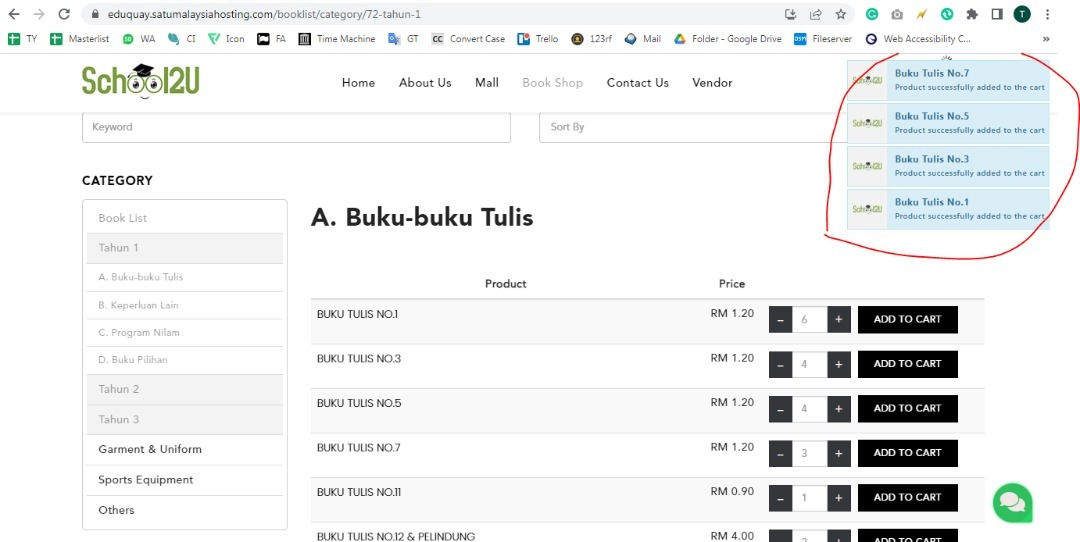
Task: Go to the Contact Us page
Action: tap(637, 83)
